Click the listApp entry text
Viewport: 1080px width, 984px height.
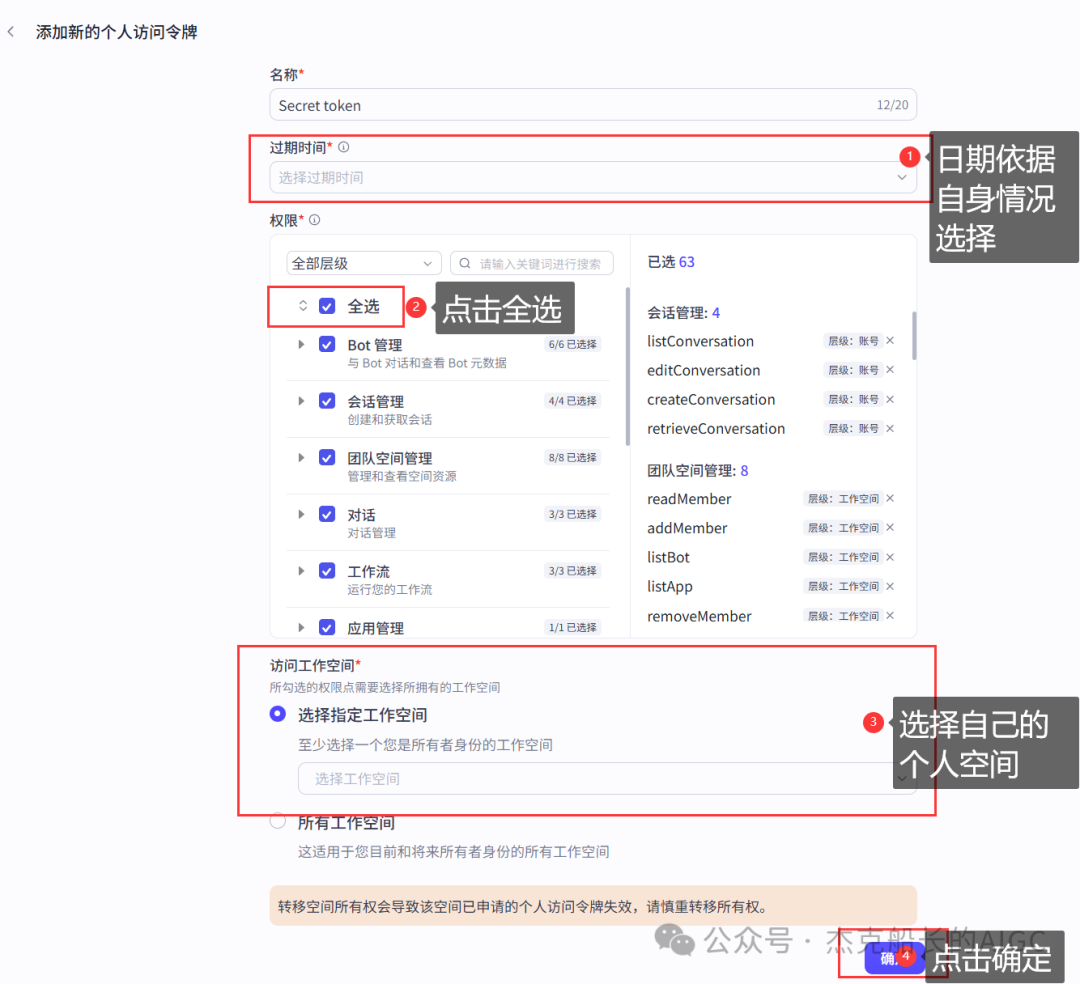coord(670,587)
